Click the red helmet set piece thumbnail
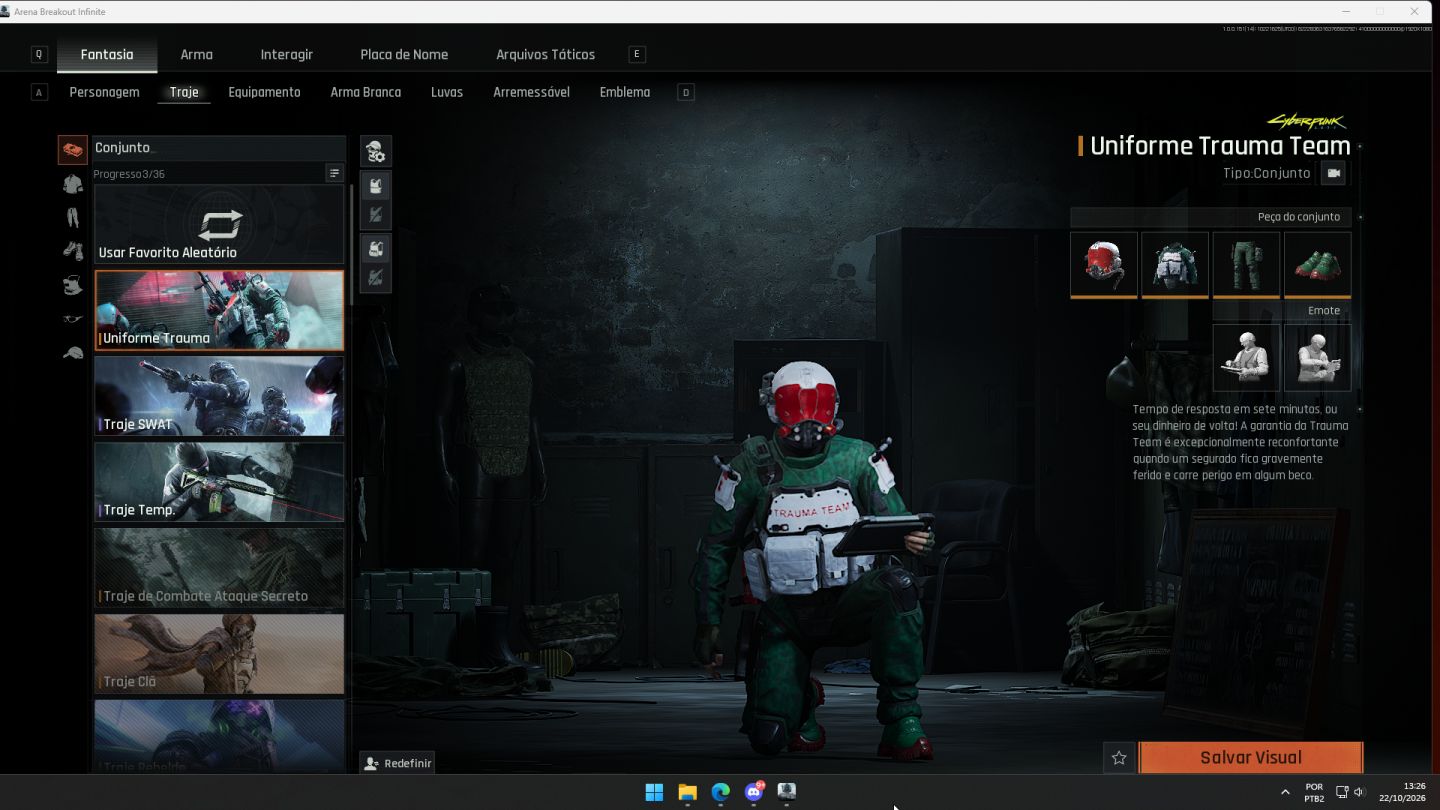The width and height of the screenshot is (1440, 810). (x=1104, y=265)
